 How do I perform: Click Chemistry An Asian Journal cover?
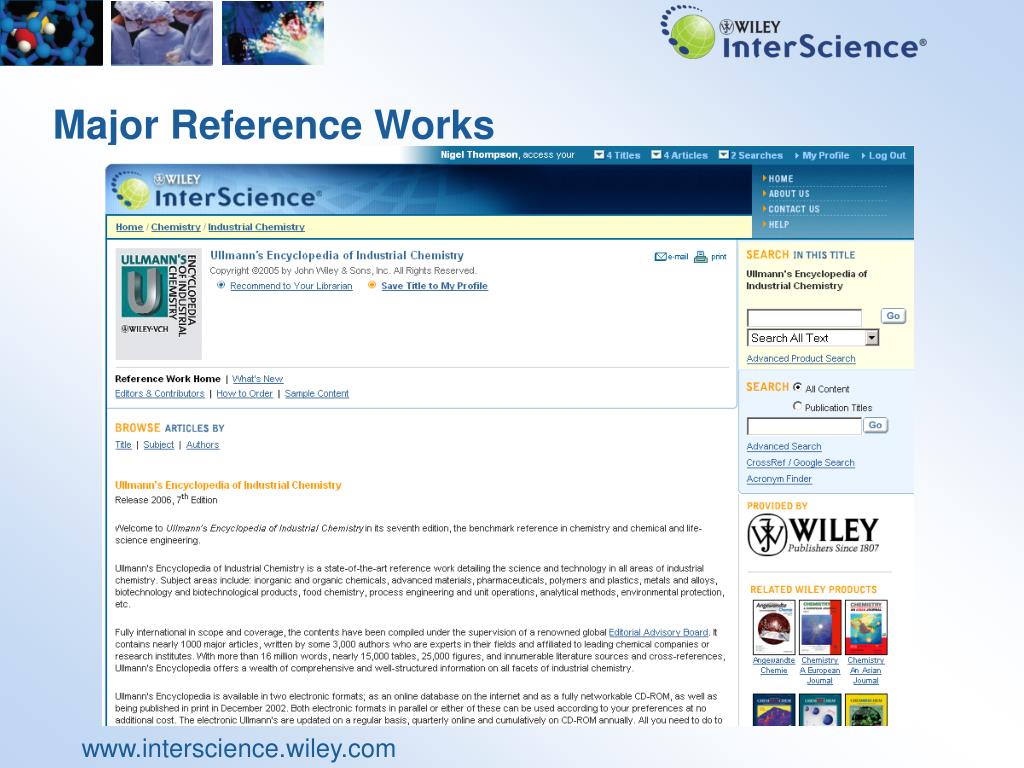click(x=866, y=628)
